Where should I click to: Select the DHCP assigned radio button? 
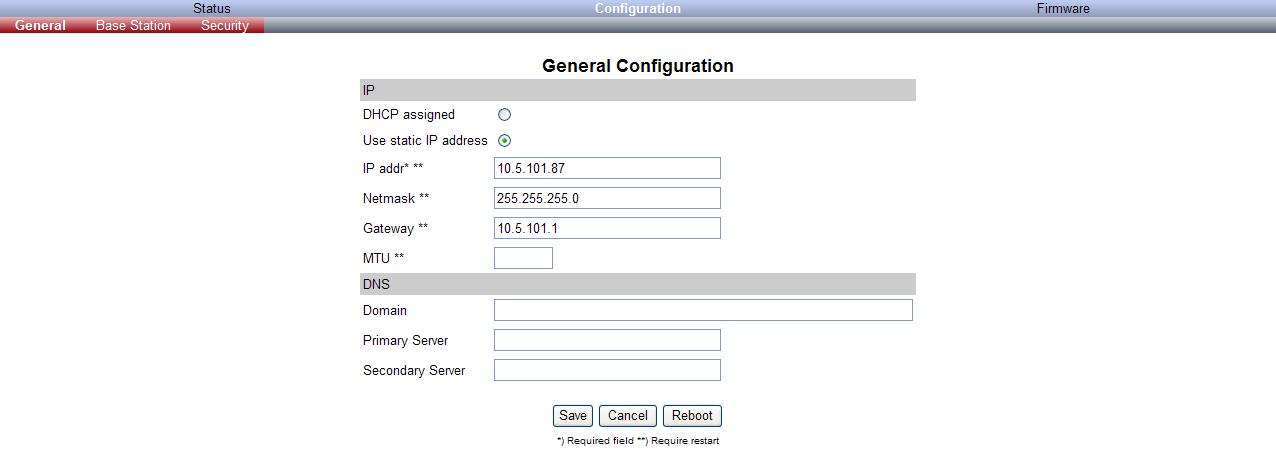click(504, 115)
